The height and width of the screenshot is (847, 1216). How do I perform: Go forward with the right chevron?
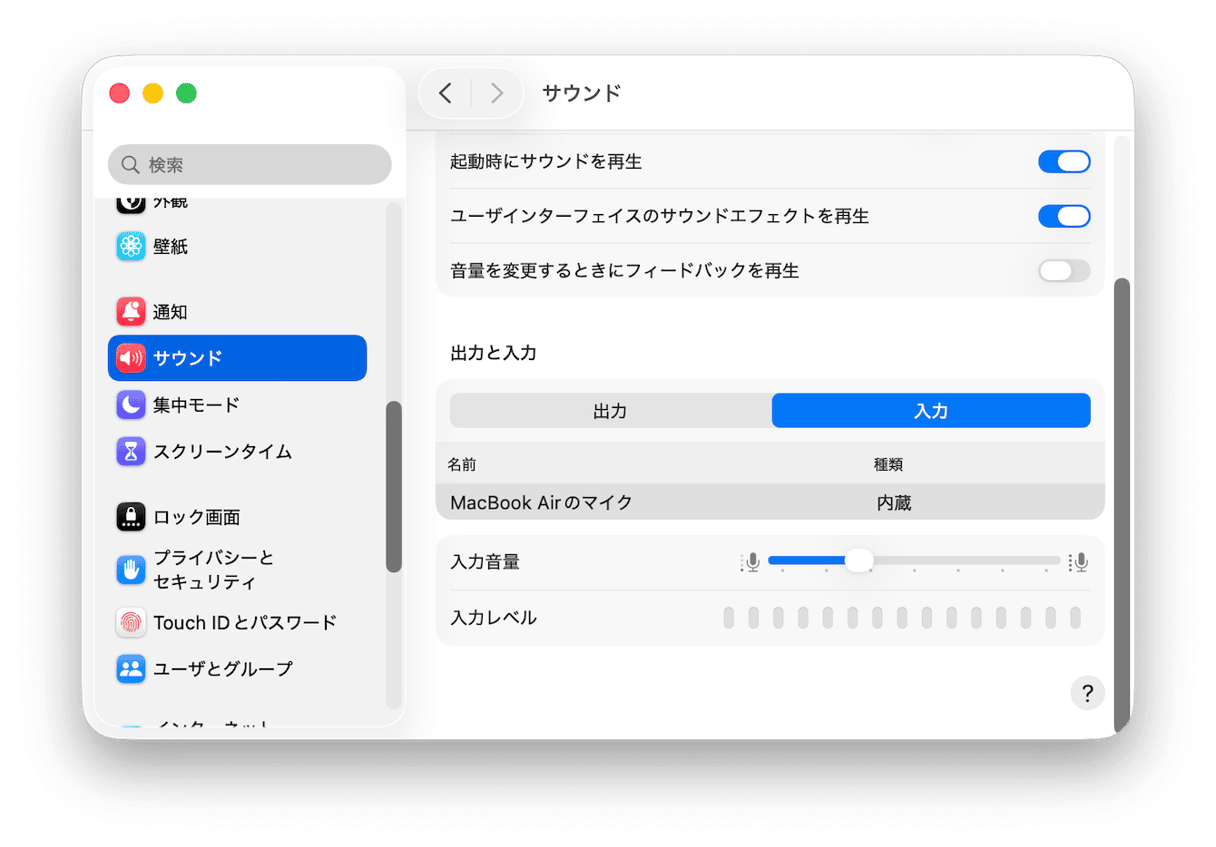(496, 93)
